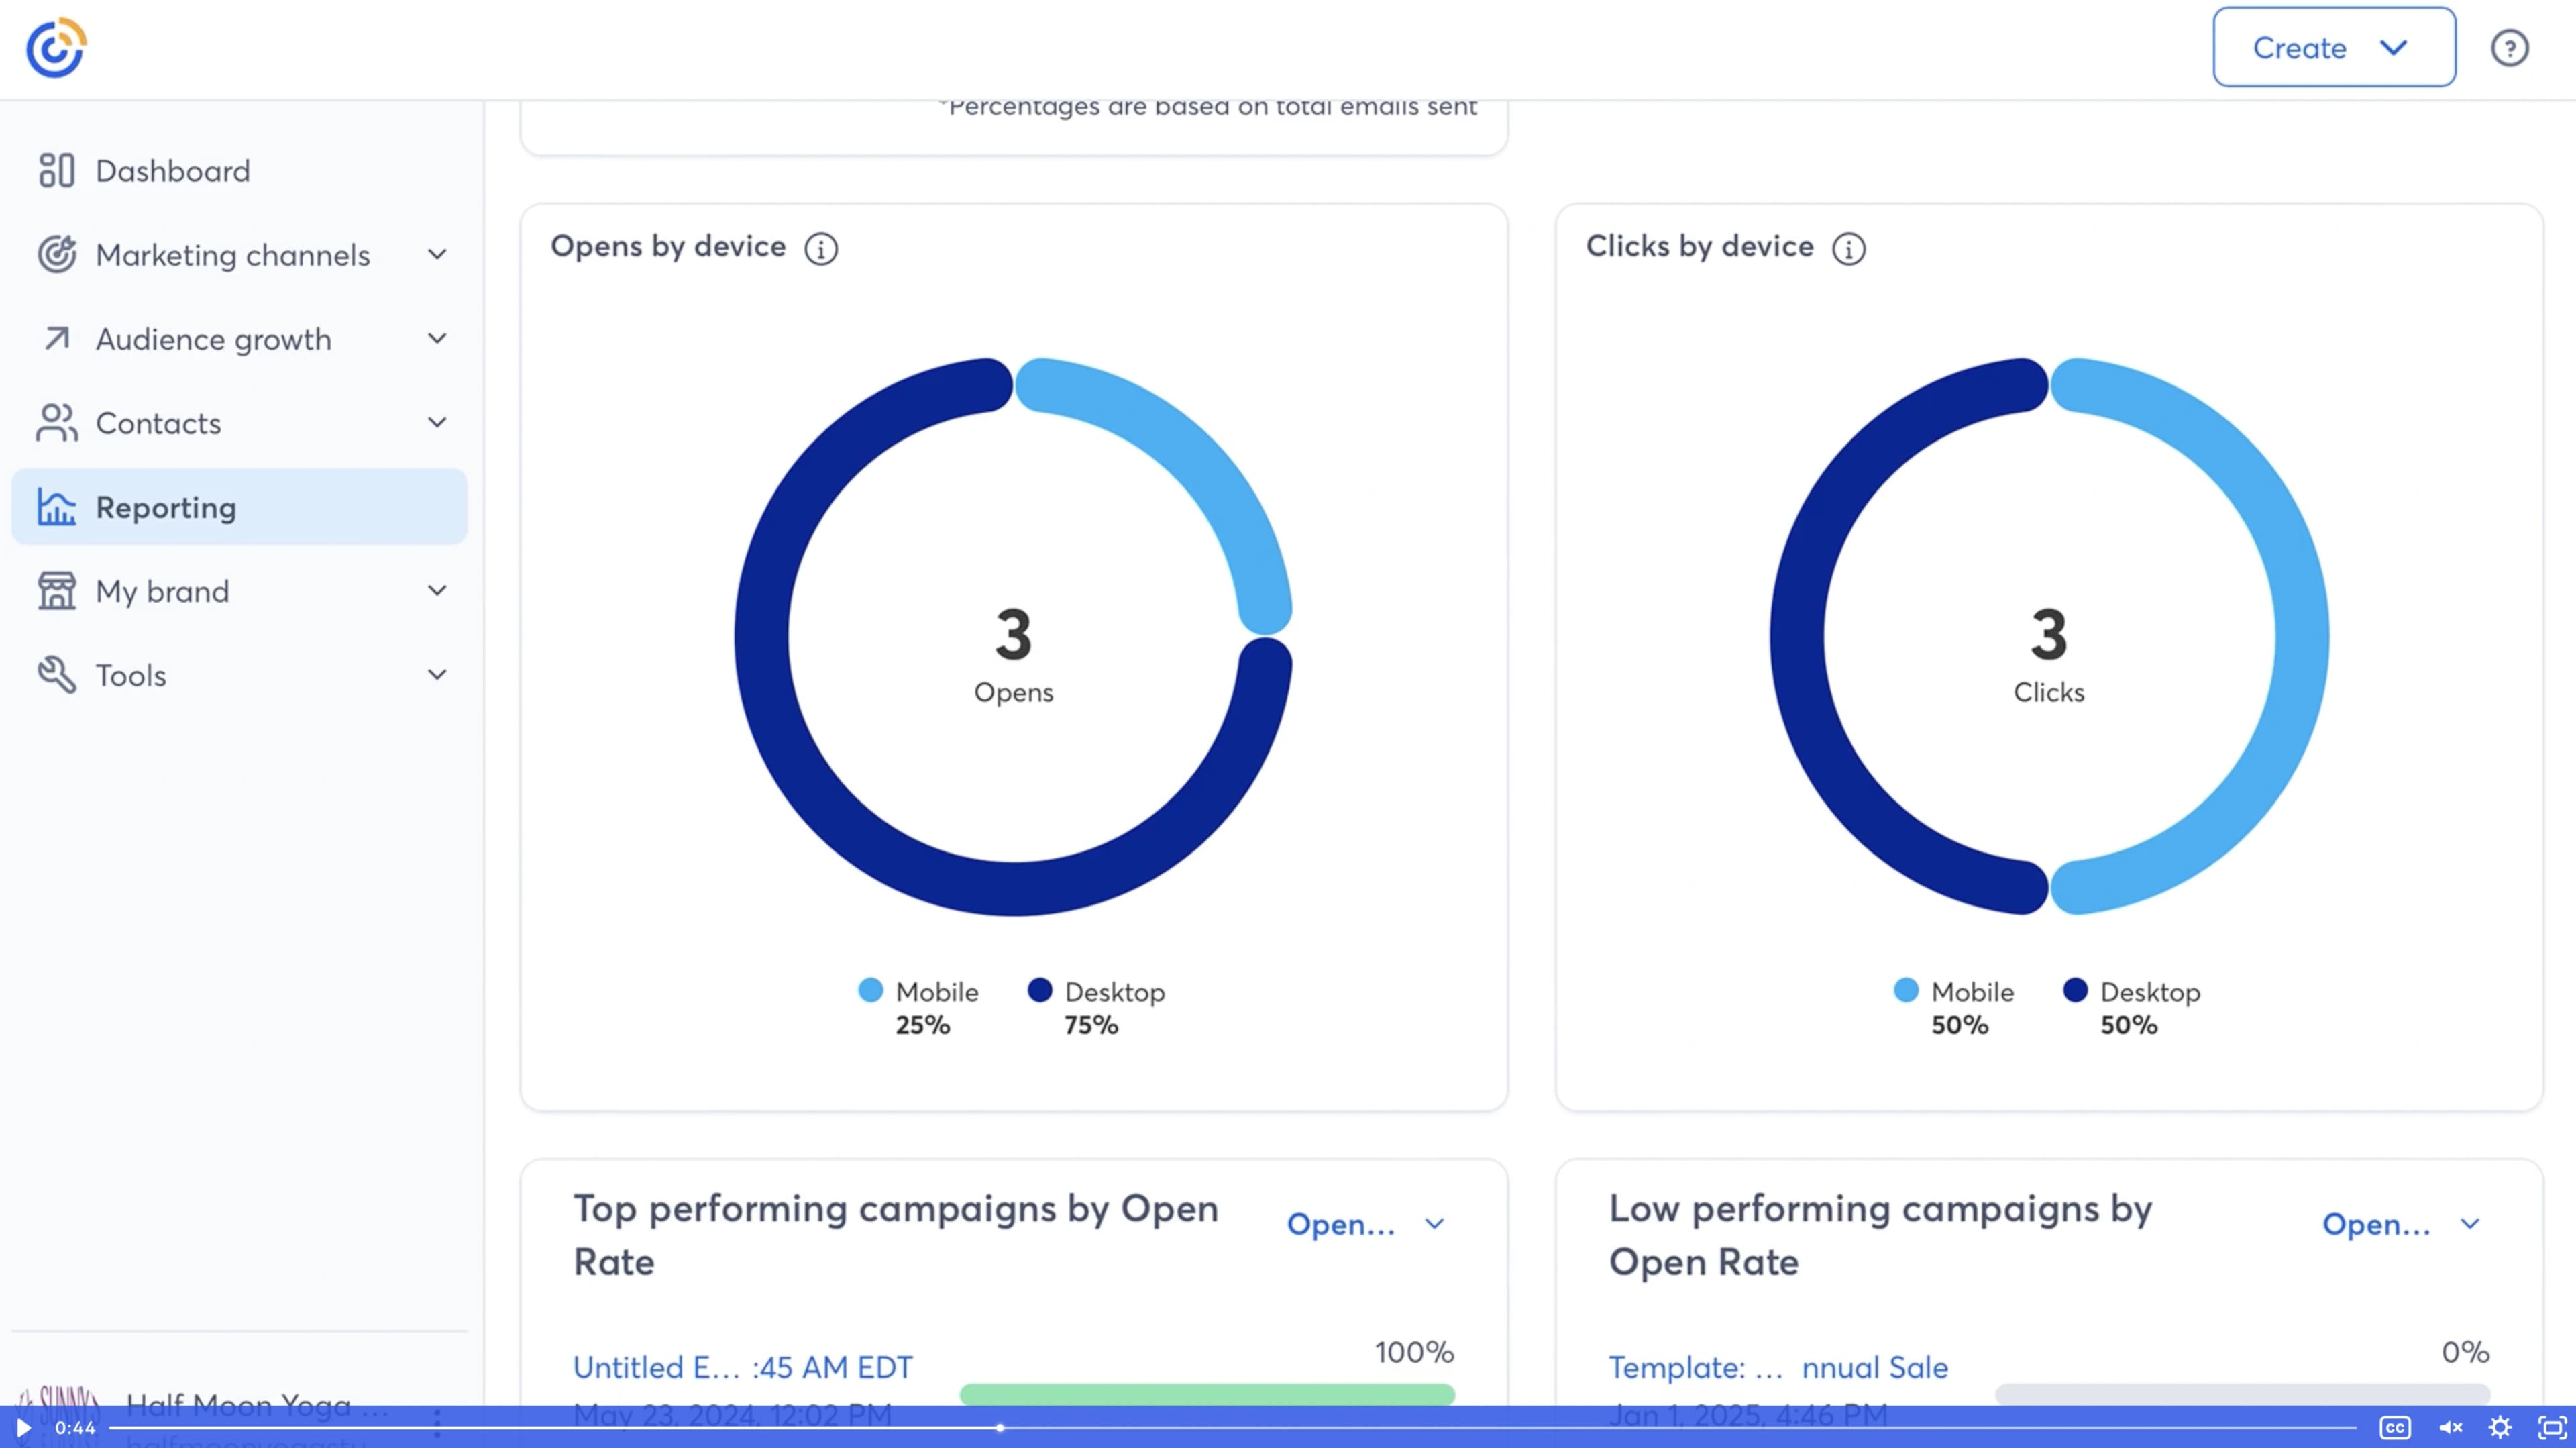Open Untitled E... :45 AM EDT campaign link
The image size is (2576, 1448).
click(x=743, y=1367)
